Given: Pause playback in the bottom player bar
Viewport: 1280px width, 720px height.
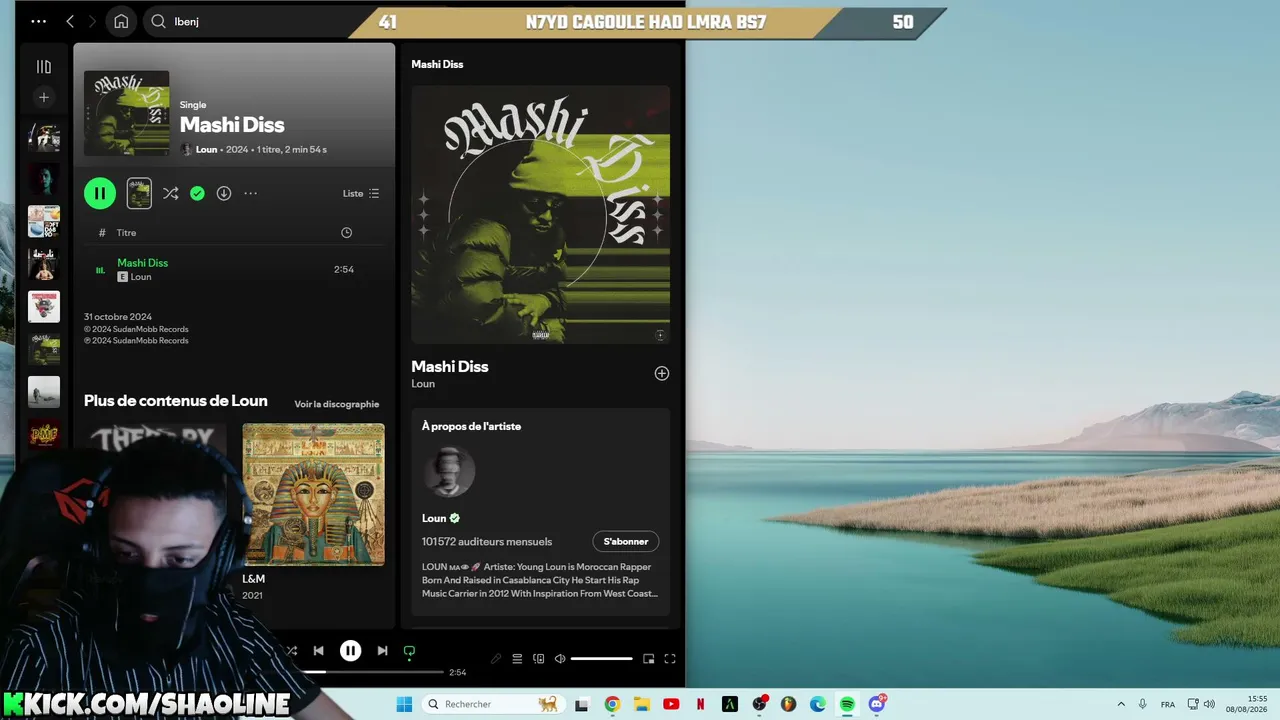Looking at the screenshot, I should [x=350, y=651].
